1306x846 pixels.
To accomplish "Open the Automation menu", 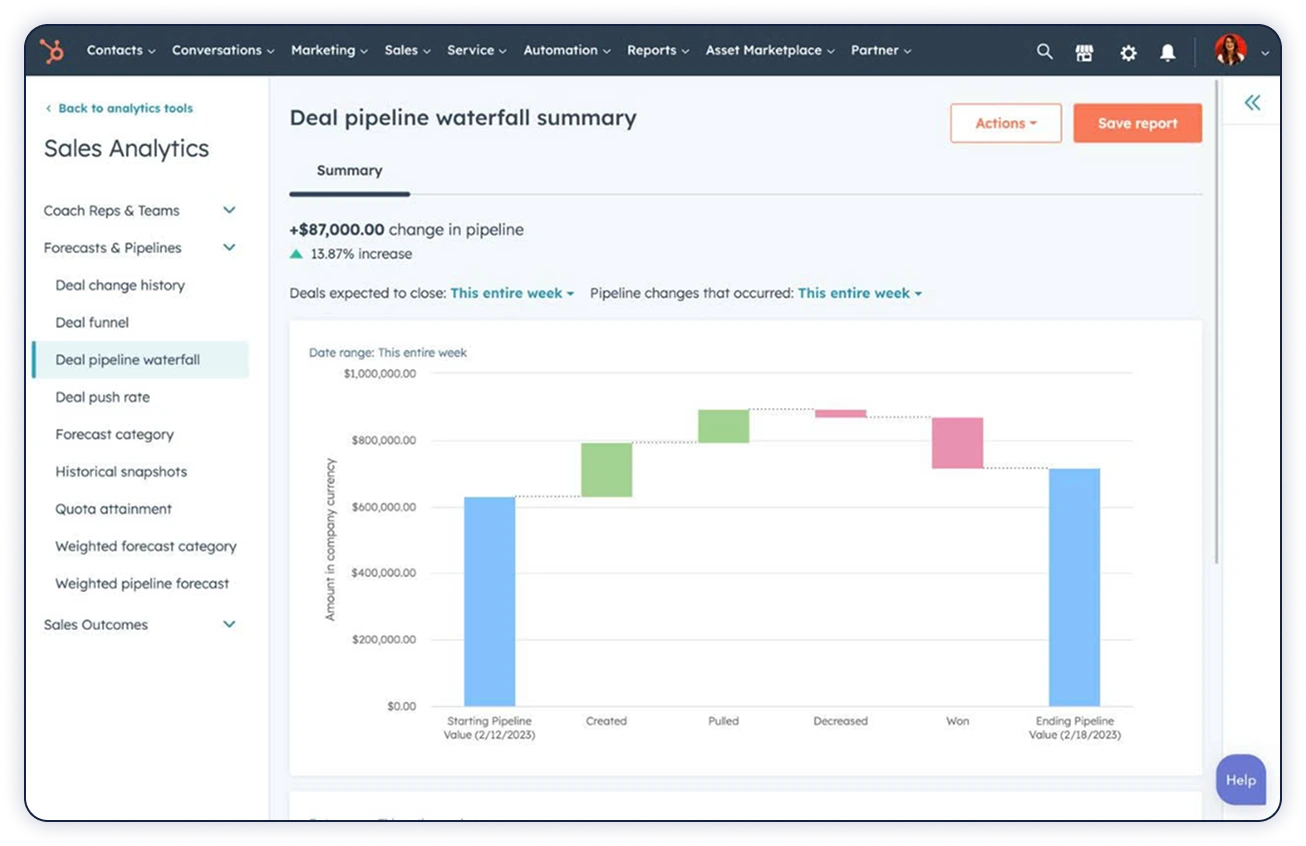I will pyautogui.click(x=567, y=50).
